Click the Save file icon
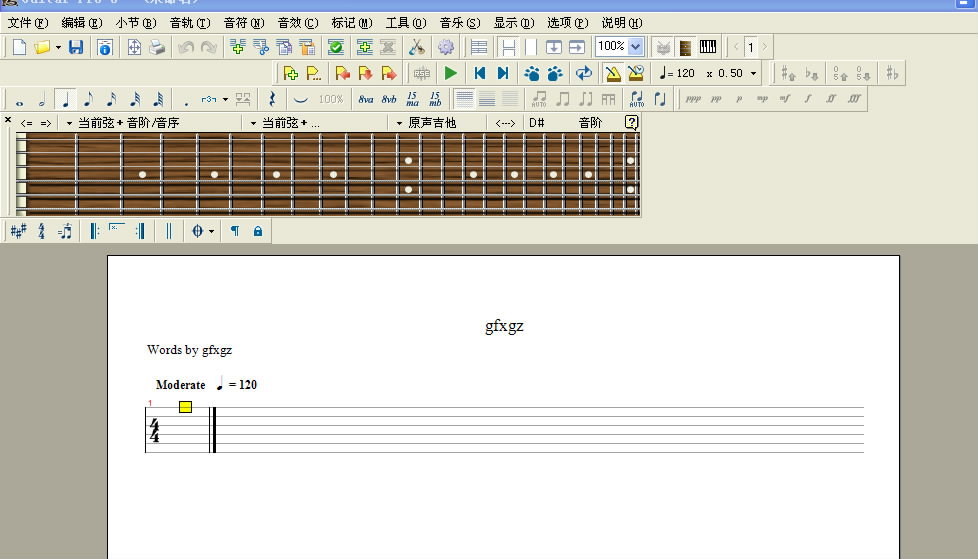The width and height of the screenshot is (978, 559). point(76,47)
